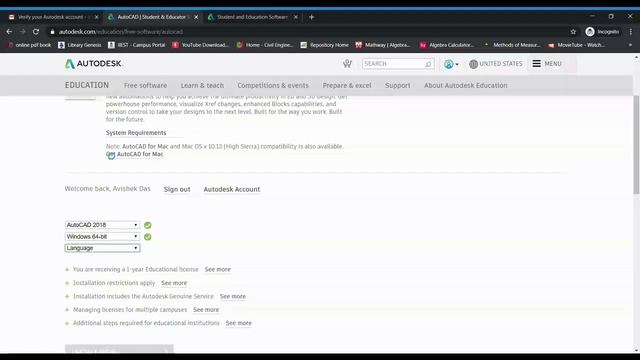
Task: Open Library Genesis bookmark
Action: (x=80, y=45)
